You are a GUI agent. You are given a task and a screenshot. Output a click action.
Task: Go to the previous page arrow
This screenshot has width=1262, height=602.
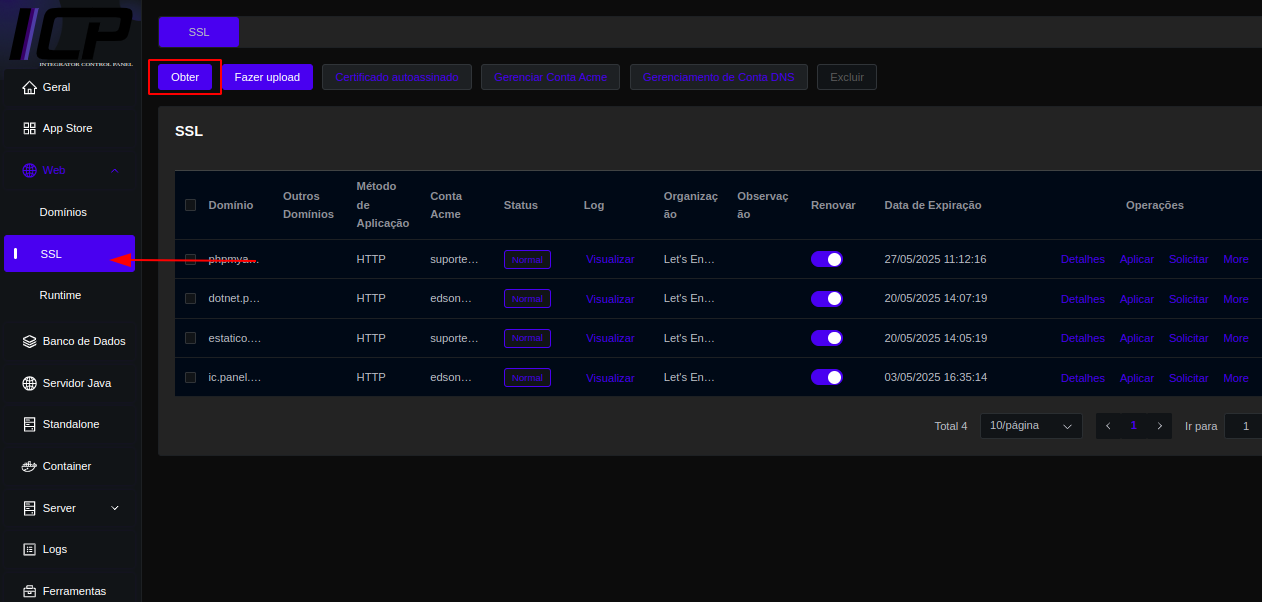(1108, 426)
